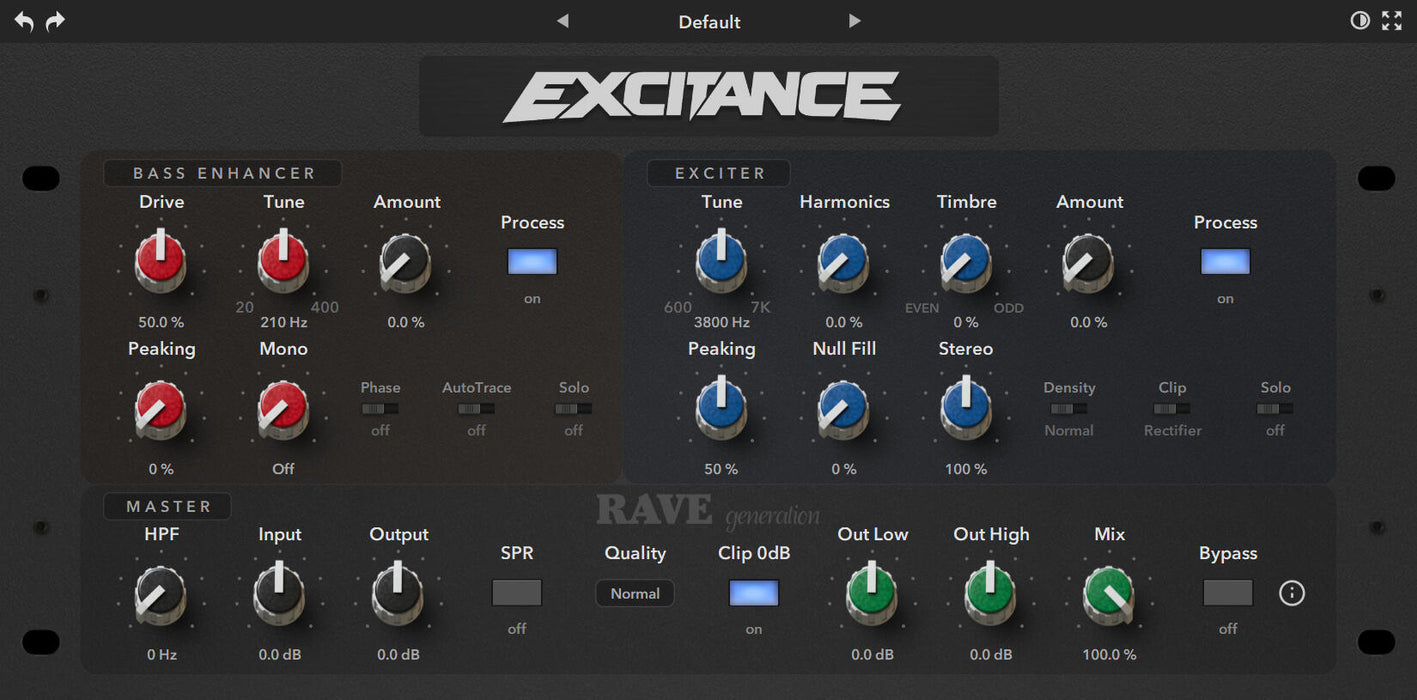The image size is (1417, 700).
Task: Click the Exciter Tune value 3800 Hz
Action: click(721, 322)
